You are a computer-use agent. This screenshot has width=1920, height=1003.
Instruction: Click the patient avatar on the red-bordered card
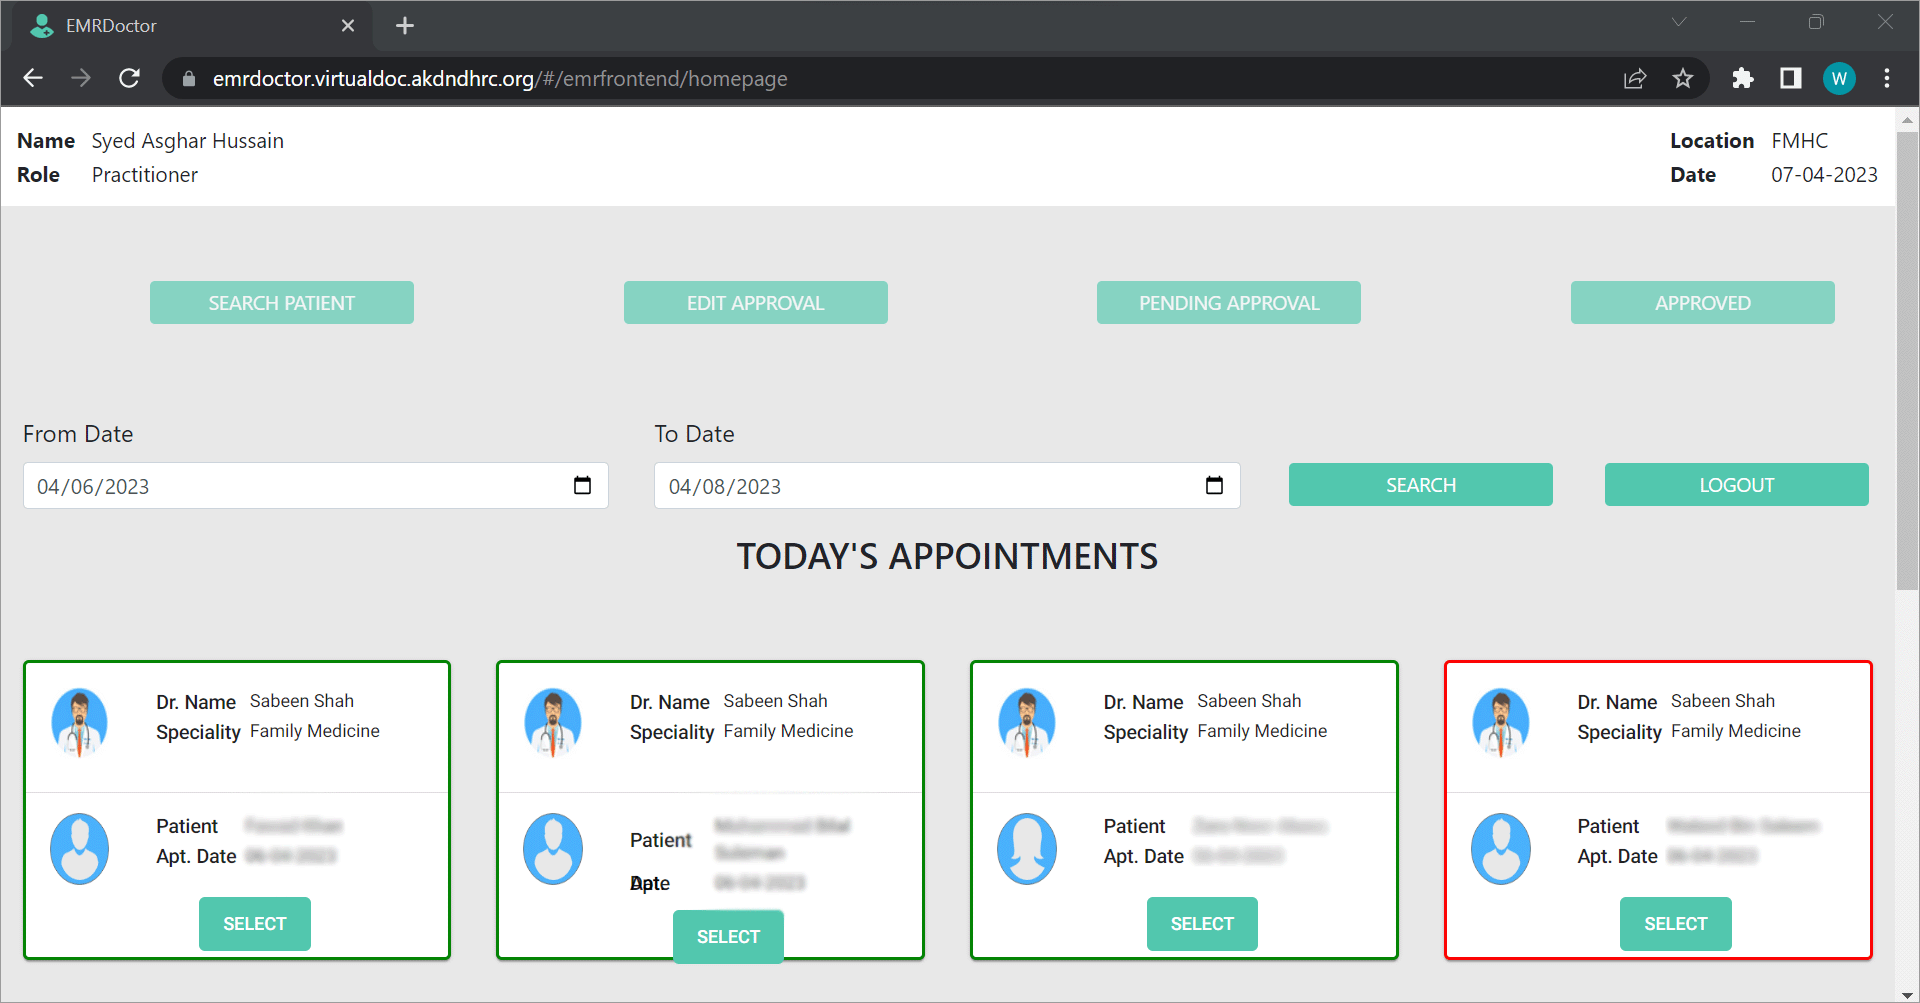coord(1500,848)
